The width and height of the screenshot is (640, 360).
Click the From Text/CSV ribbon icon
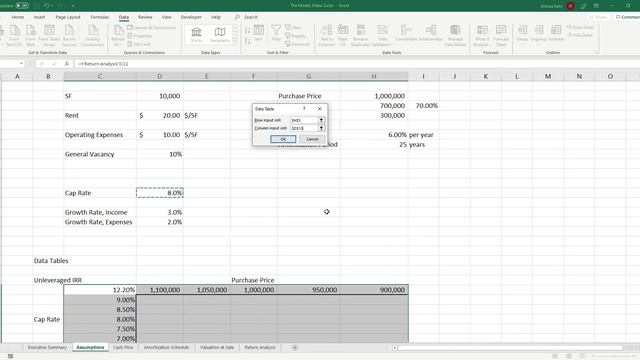pyautogui.click(x=14, y=35)
